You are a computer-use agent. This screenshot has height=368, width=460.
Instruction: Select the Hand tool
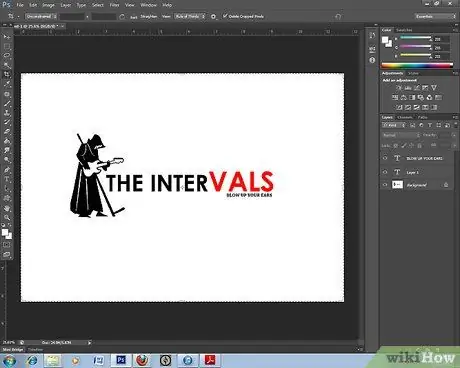[x=7, y=208]
